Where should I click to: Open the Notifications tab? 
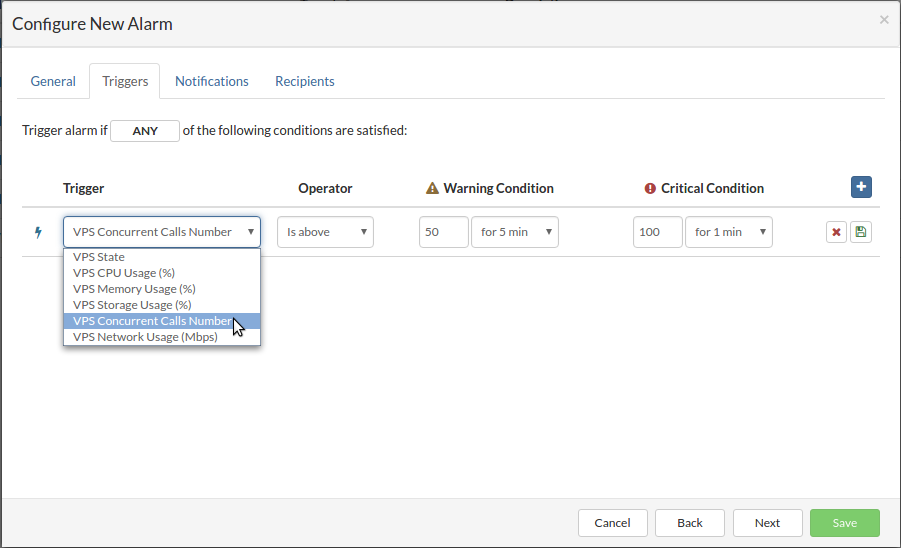[x=212, y=81]
